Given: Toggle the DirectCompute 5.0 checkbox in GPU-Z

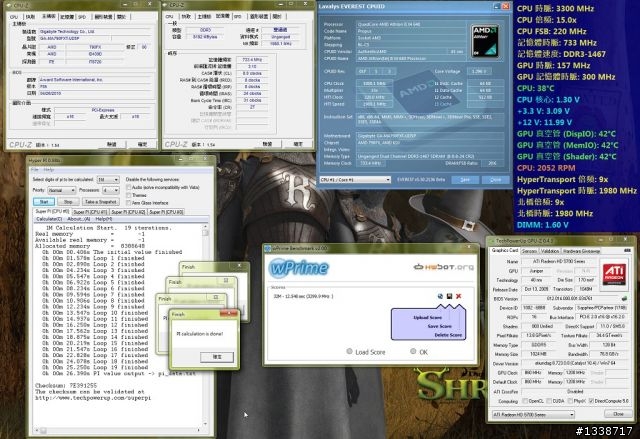Looking at the screenshot, I should 591,401.
